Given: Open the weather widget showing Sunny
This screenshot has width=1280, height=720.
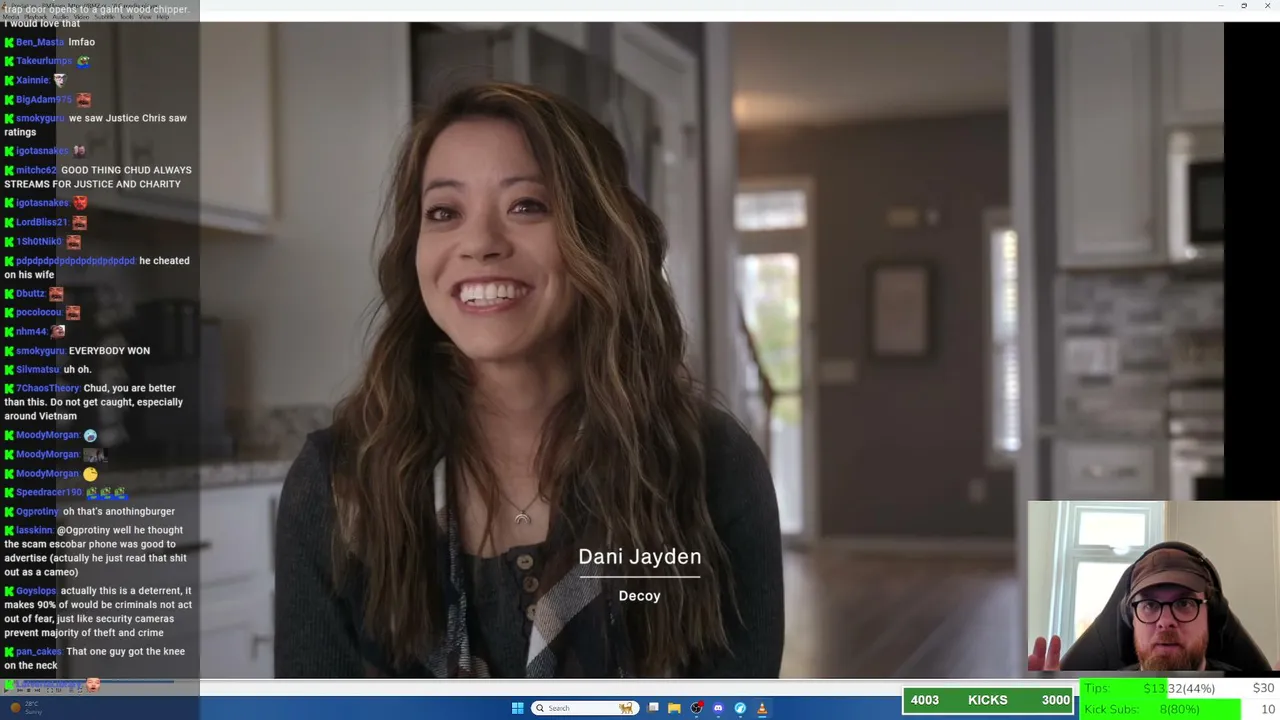Looking at the screenshot, I should [26, 708].
